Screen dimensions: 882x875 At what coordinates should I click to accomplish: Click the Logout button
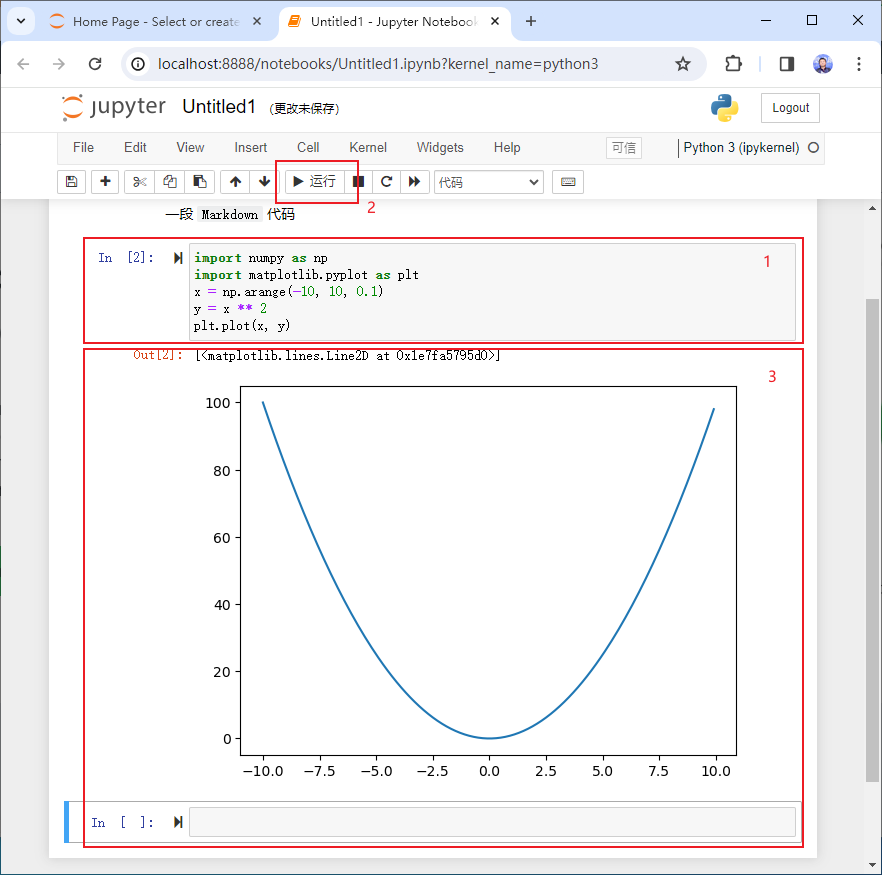(x=790, y=108)
